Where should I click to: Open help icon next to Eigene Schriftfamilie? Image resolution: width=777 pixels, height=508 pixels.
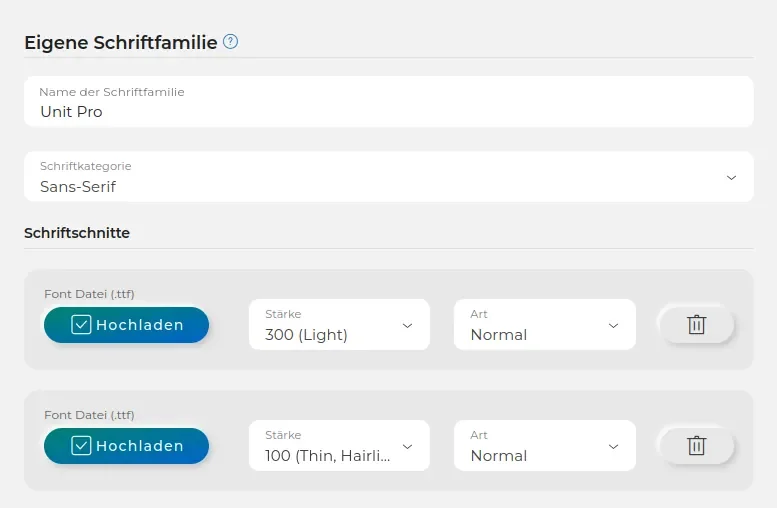tap(230, 42)
